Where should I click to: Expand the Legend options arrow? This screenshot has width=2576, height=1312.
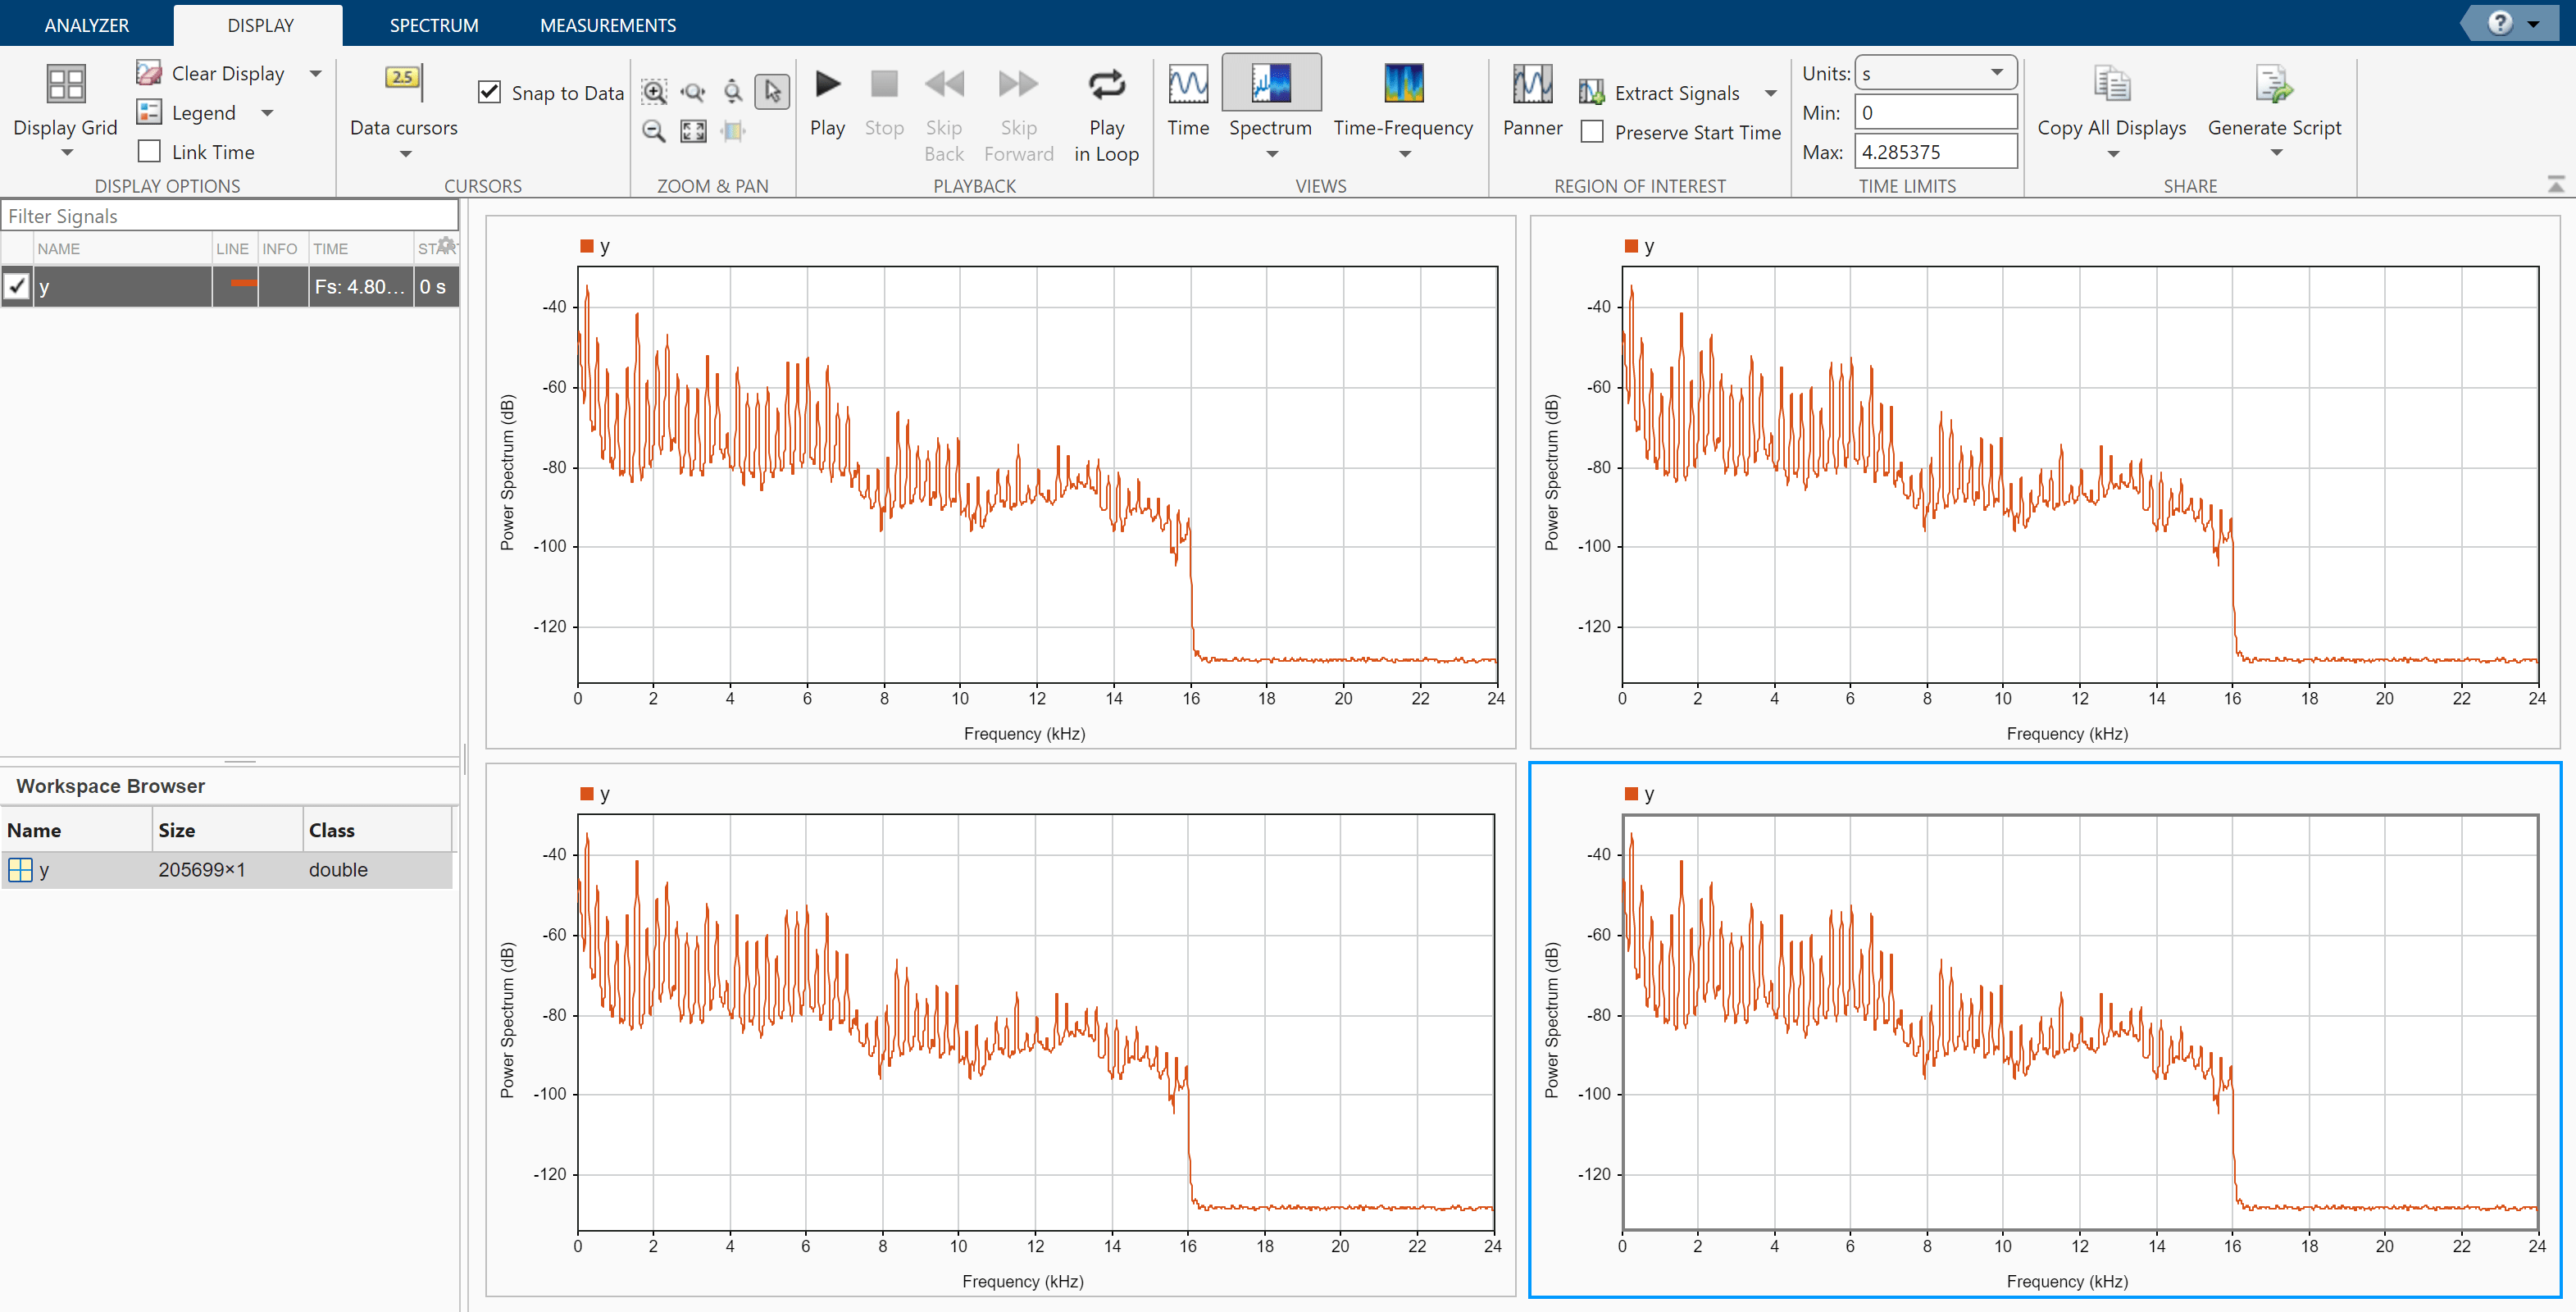pos(267,113)
